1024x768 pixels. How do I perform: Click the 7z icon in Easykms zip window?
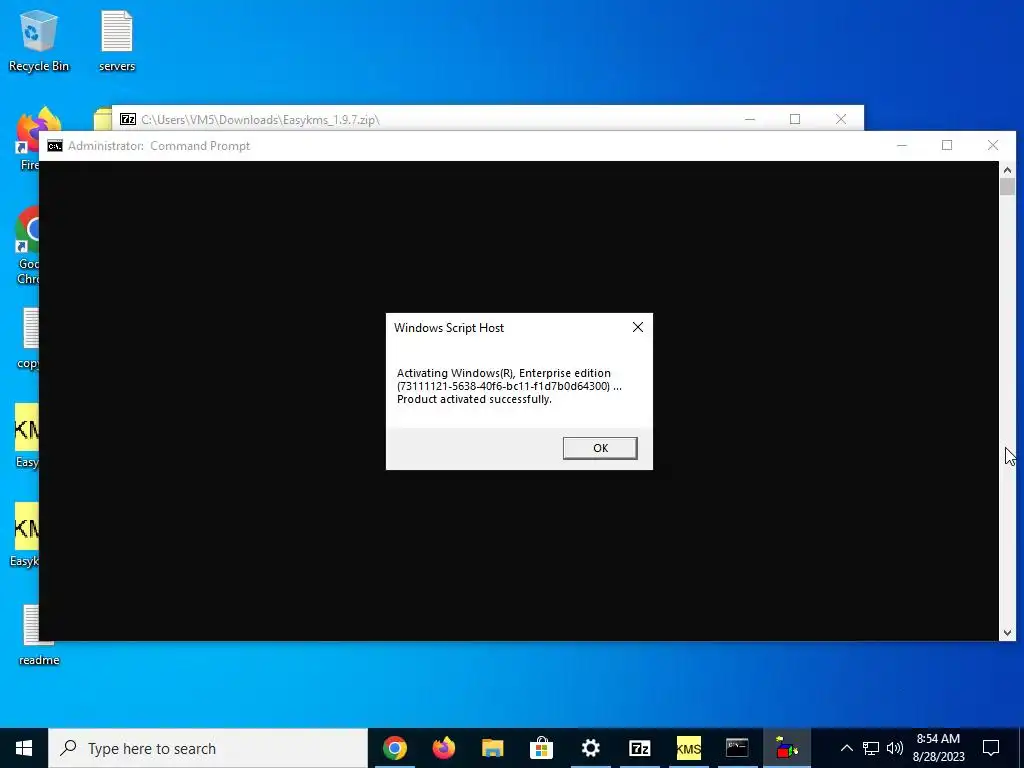click(x=128, y=119)
